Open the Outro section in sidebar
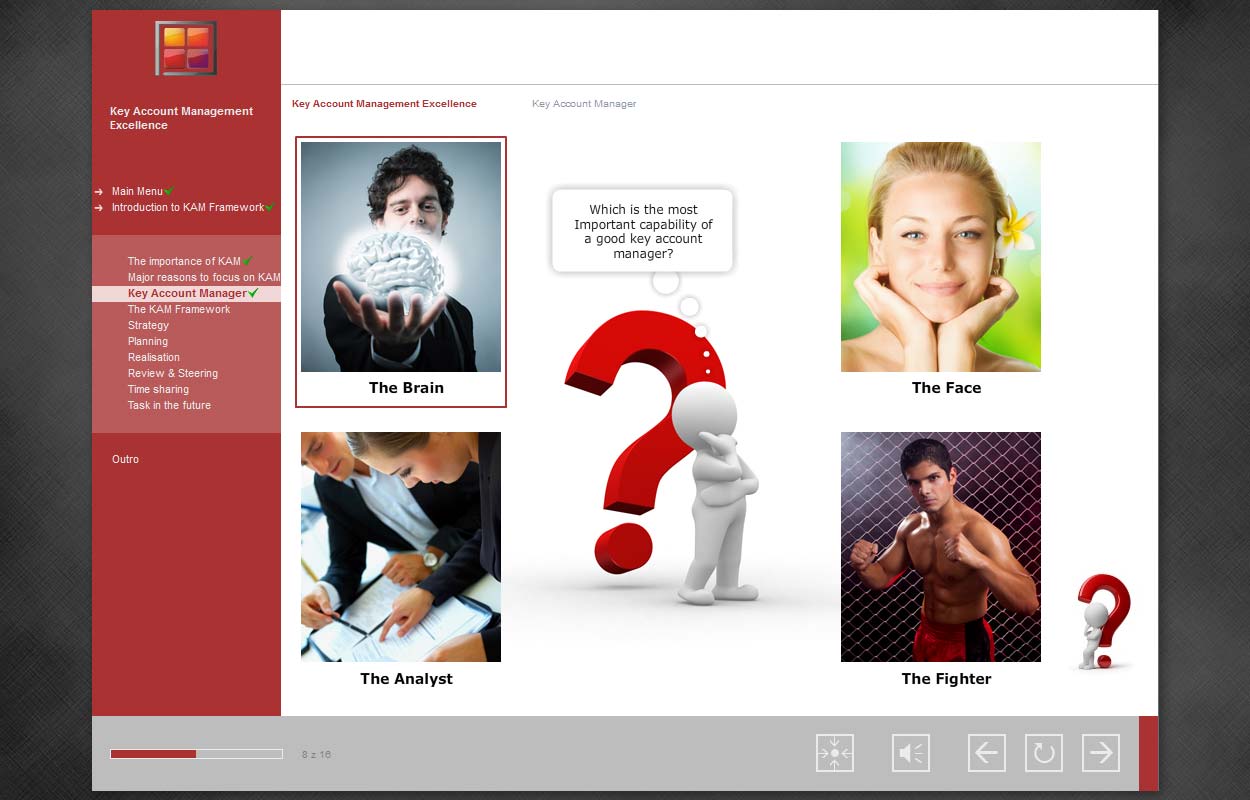Screen dimensions: 1250x800 point(125,459)
